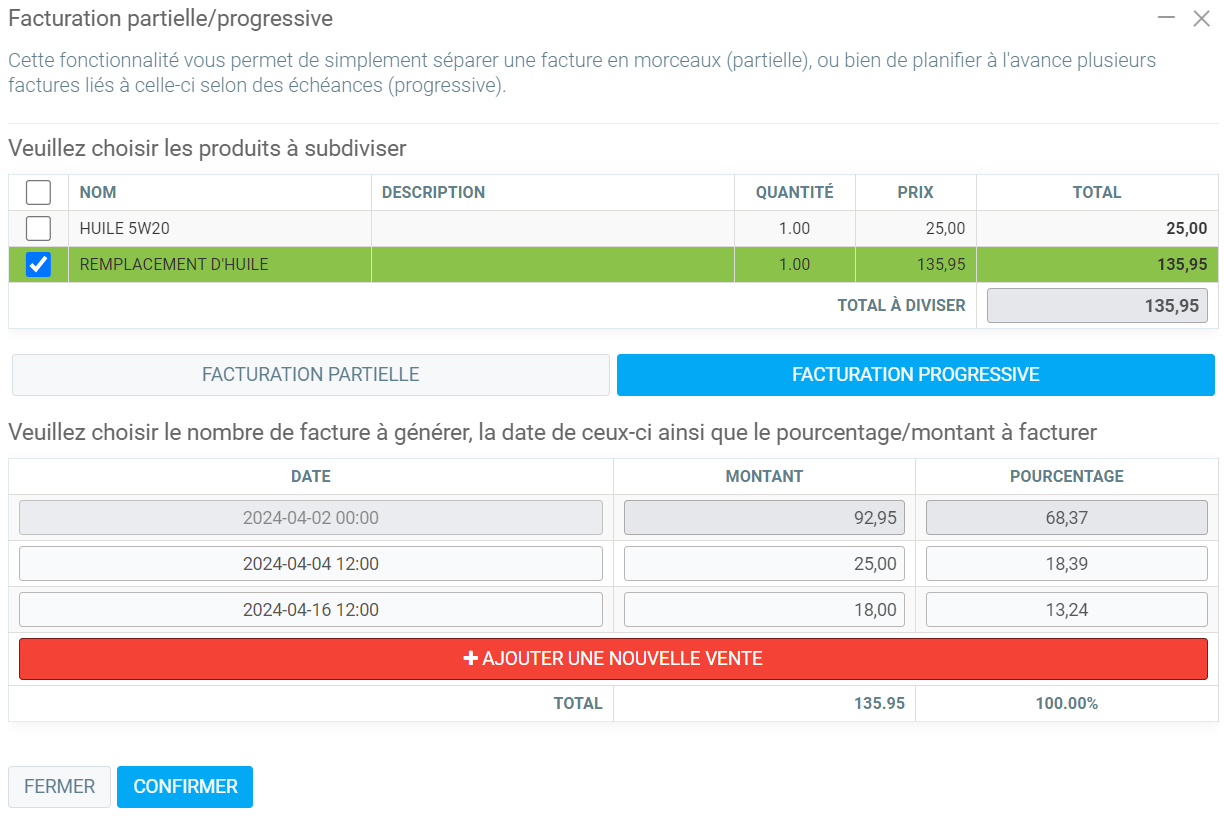Screen dimensions: 1224x818
Task: Uncheck the REMPLACEMENT D'HUILE checkbox
Action: click(x=38, y=265)
